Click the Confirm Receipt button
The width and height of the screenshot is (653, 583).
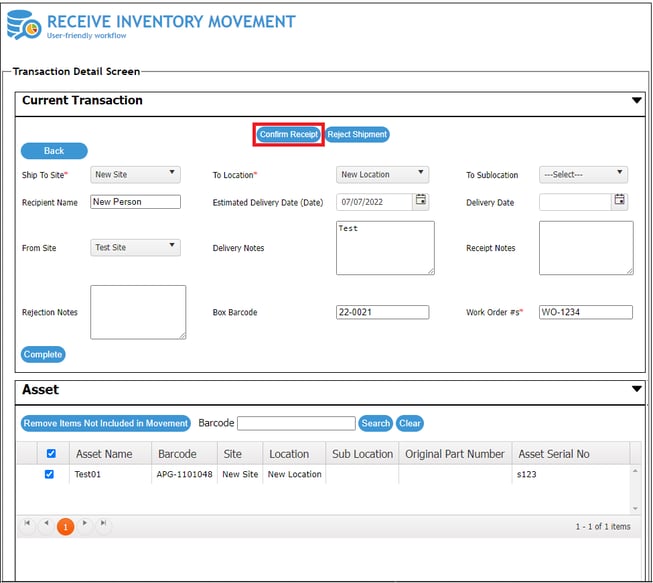tap(289, 135)
